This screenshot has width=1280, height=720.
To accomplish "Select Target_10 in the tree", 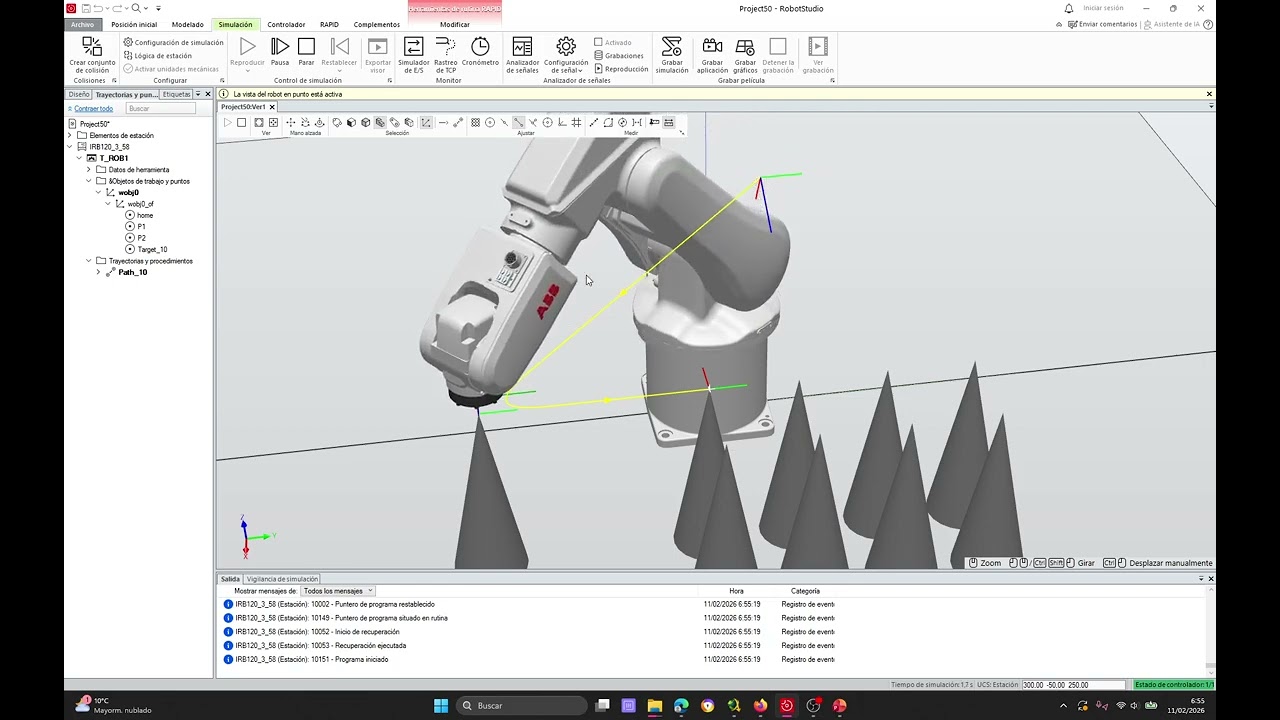I will (x=152, y=249).
